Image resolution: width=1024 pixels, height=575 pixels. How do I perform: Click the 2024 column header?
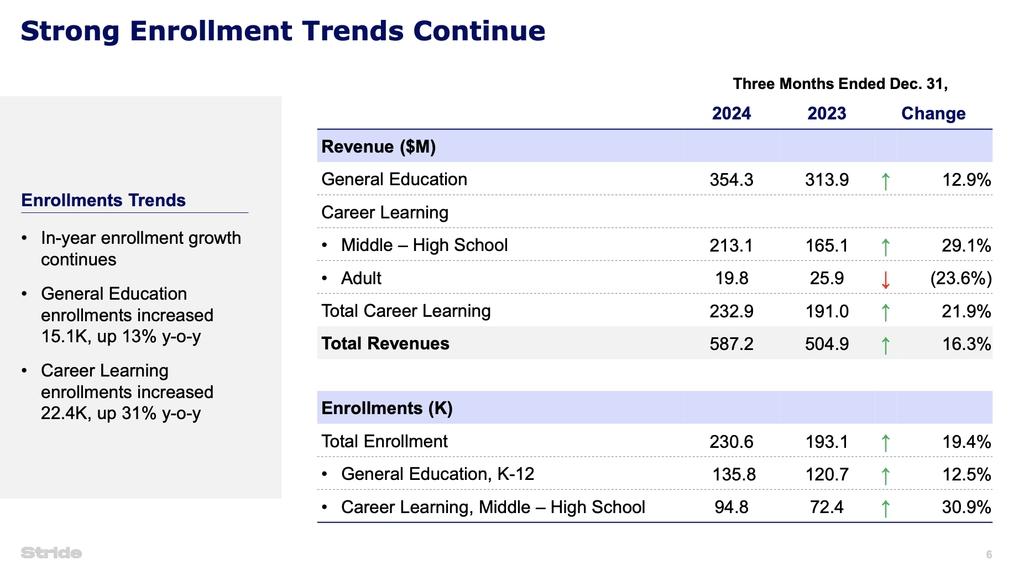click(731, 114)
